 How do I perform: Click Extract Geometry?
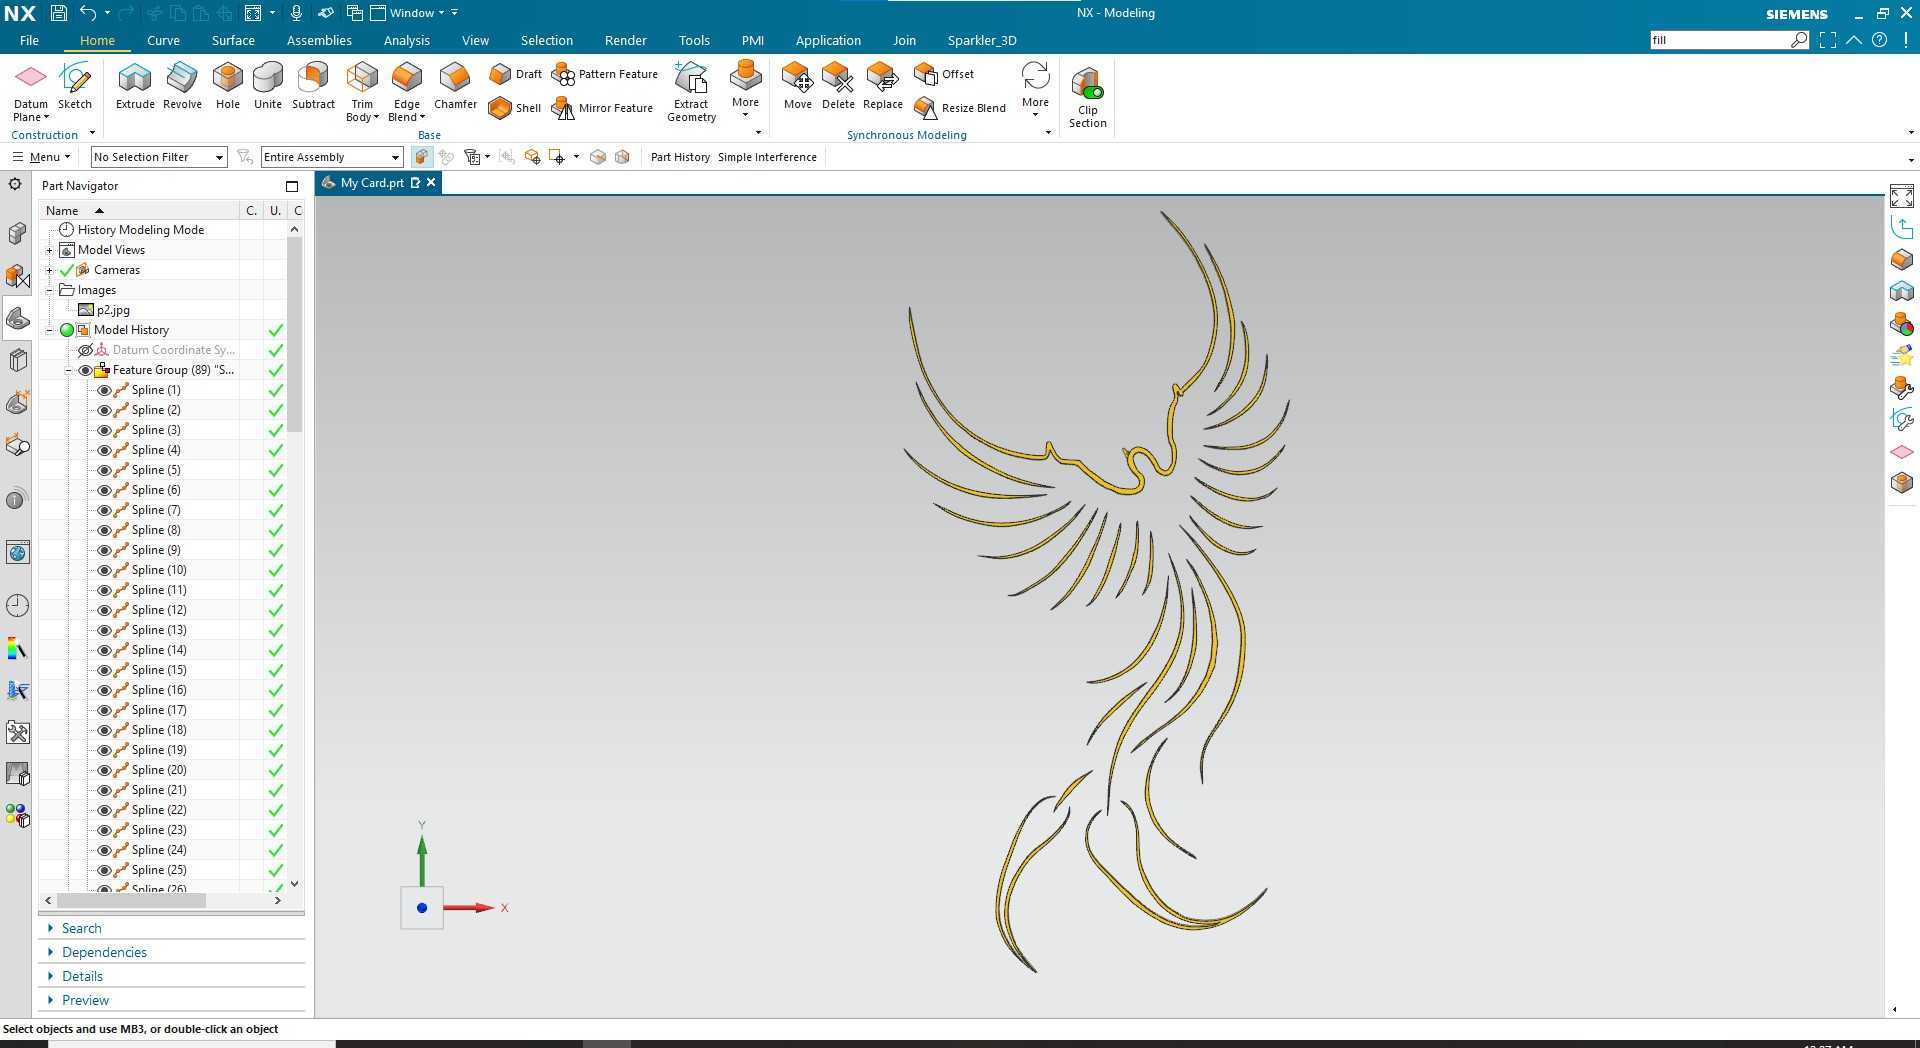(x=691, y=92)
